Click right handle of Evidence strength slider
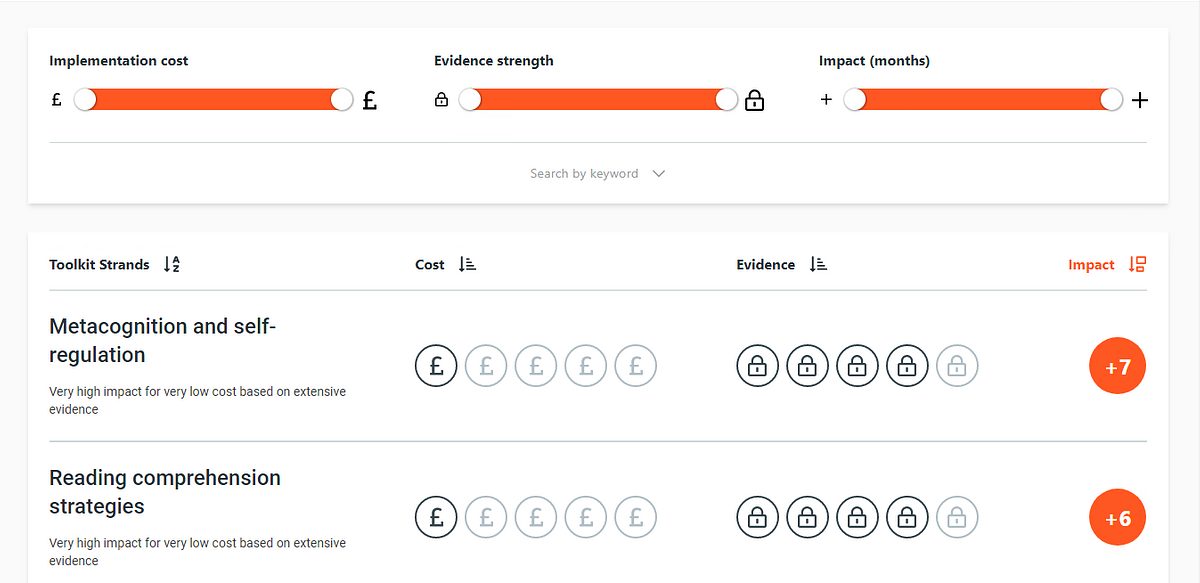The height and width of the screenshot is (583, 1200). click(727, 100)
